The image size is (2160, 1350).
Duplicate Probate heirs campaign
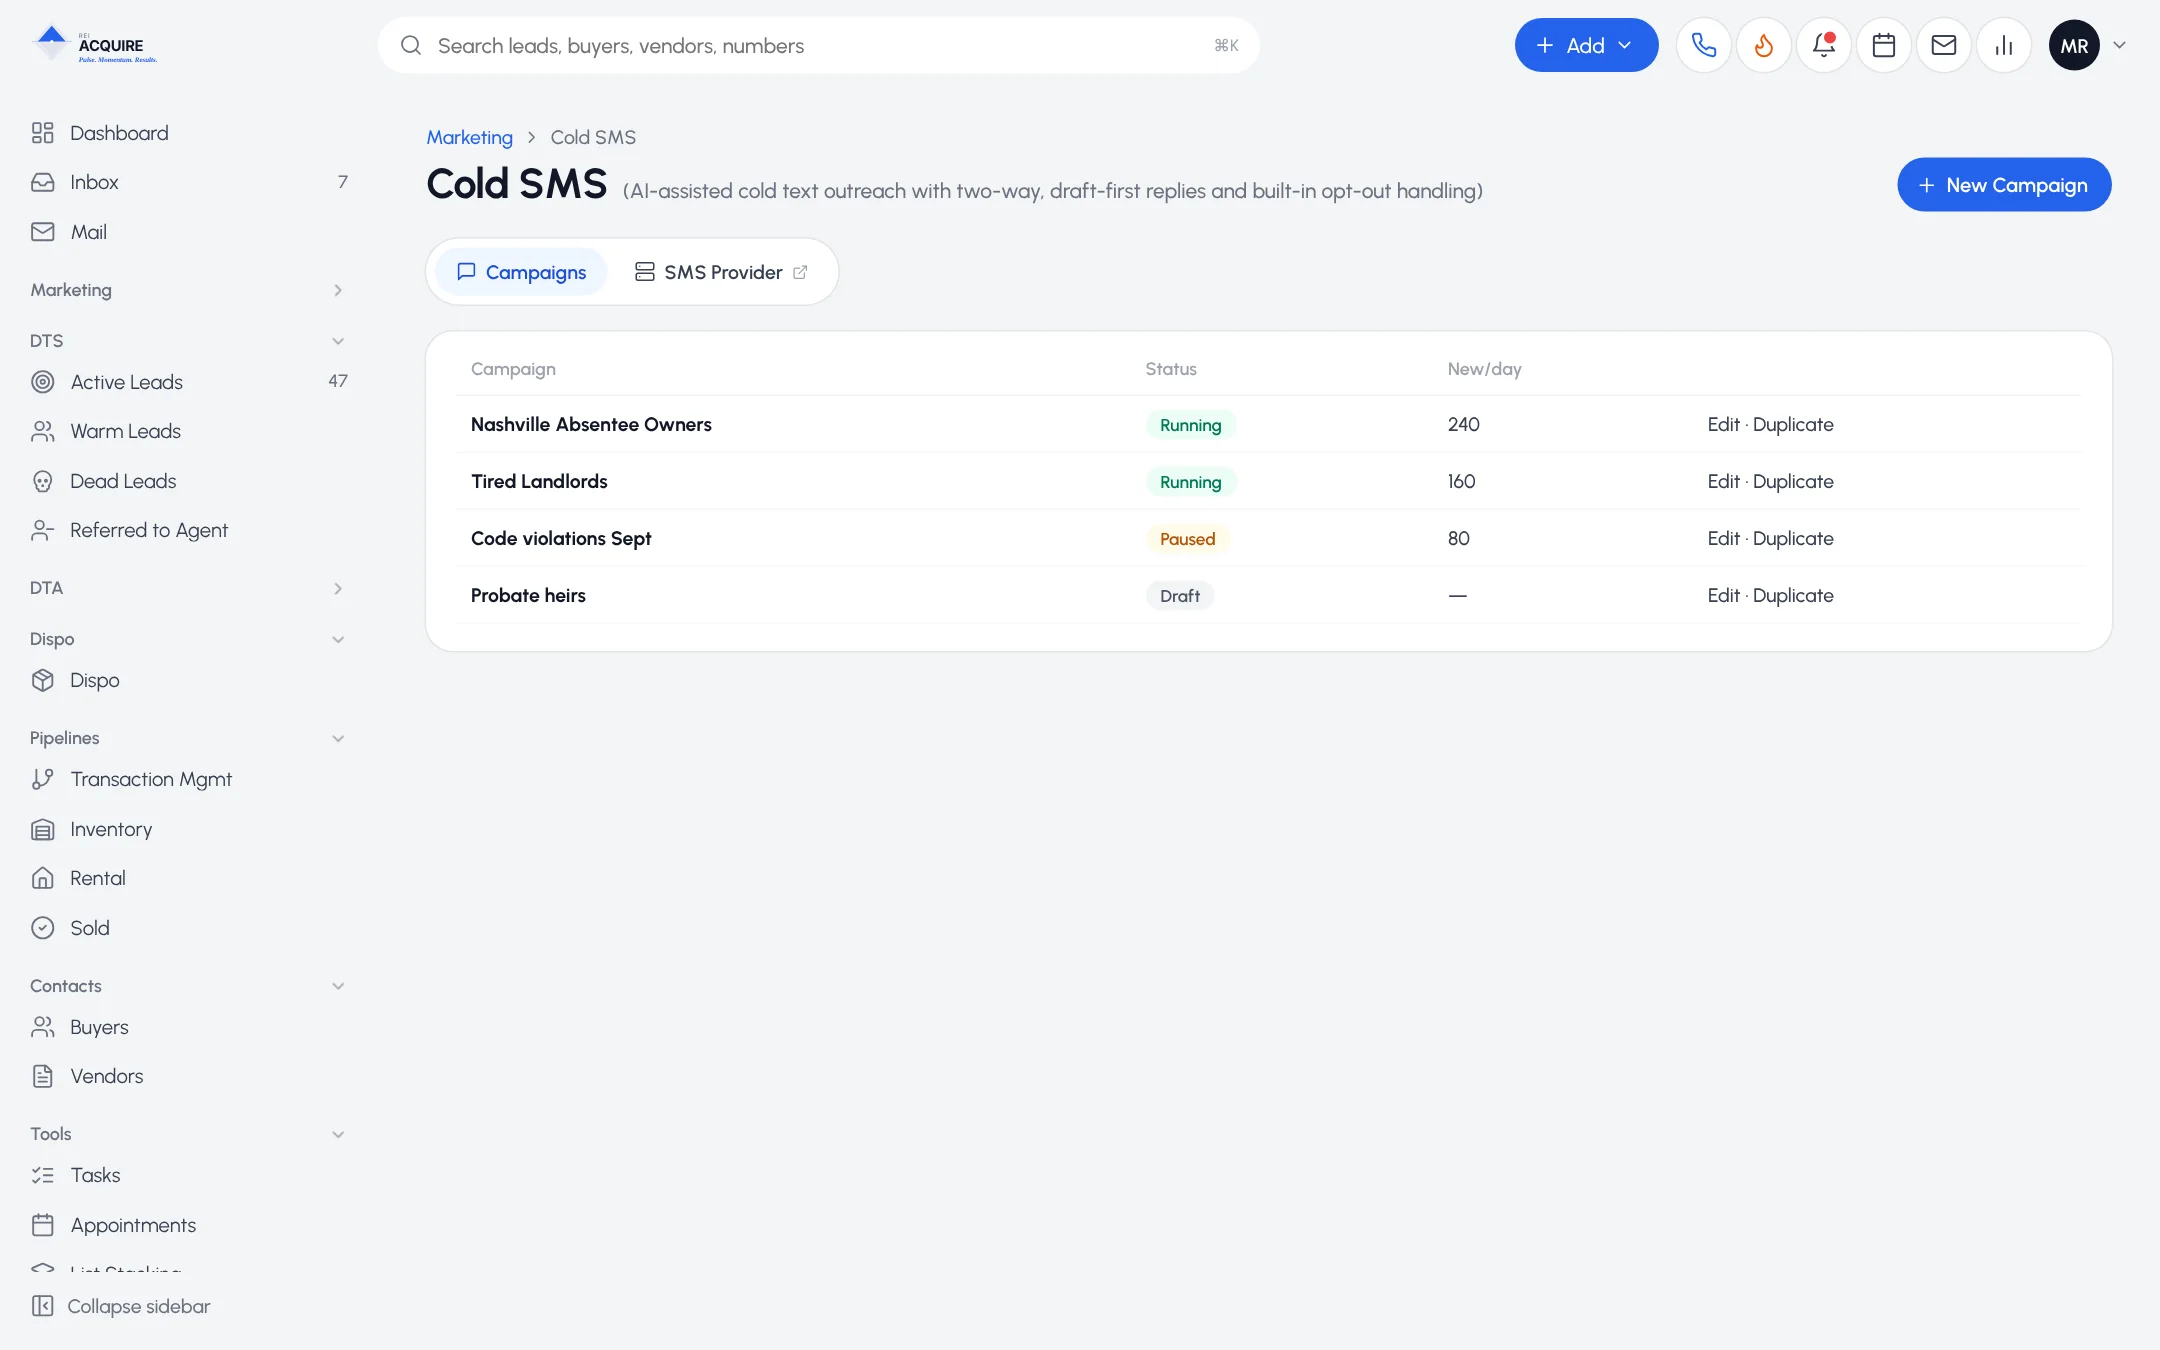pos(1793,595)
